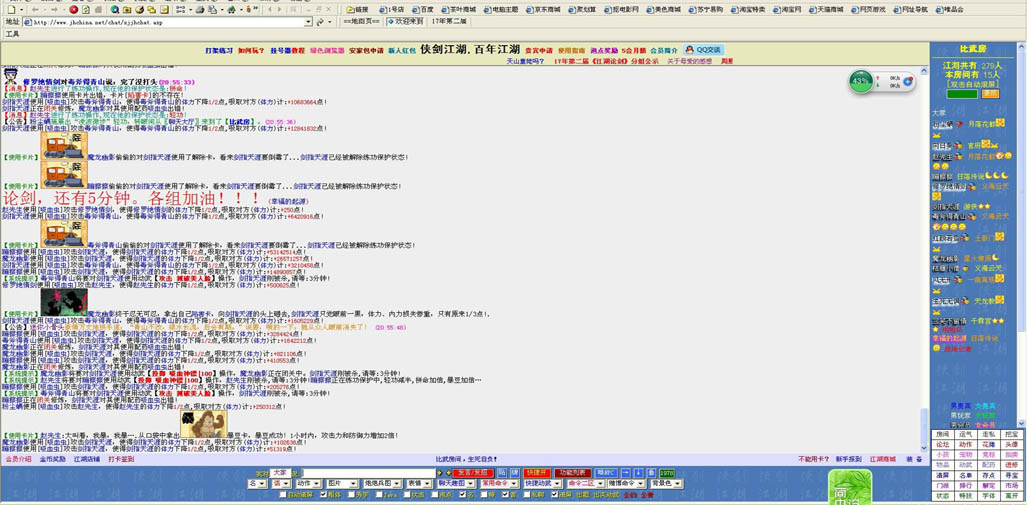Click the Search magnifier icon in the browser toolbar

[x=115, y=10]
